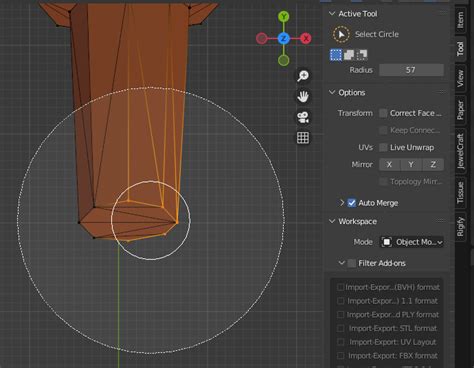Toggle the Keep Connected checkbox
The height and width of the screenshot is (368, 474).
coord(383,130)
